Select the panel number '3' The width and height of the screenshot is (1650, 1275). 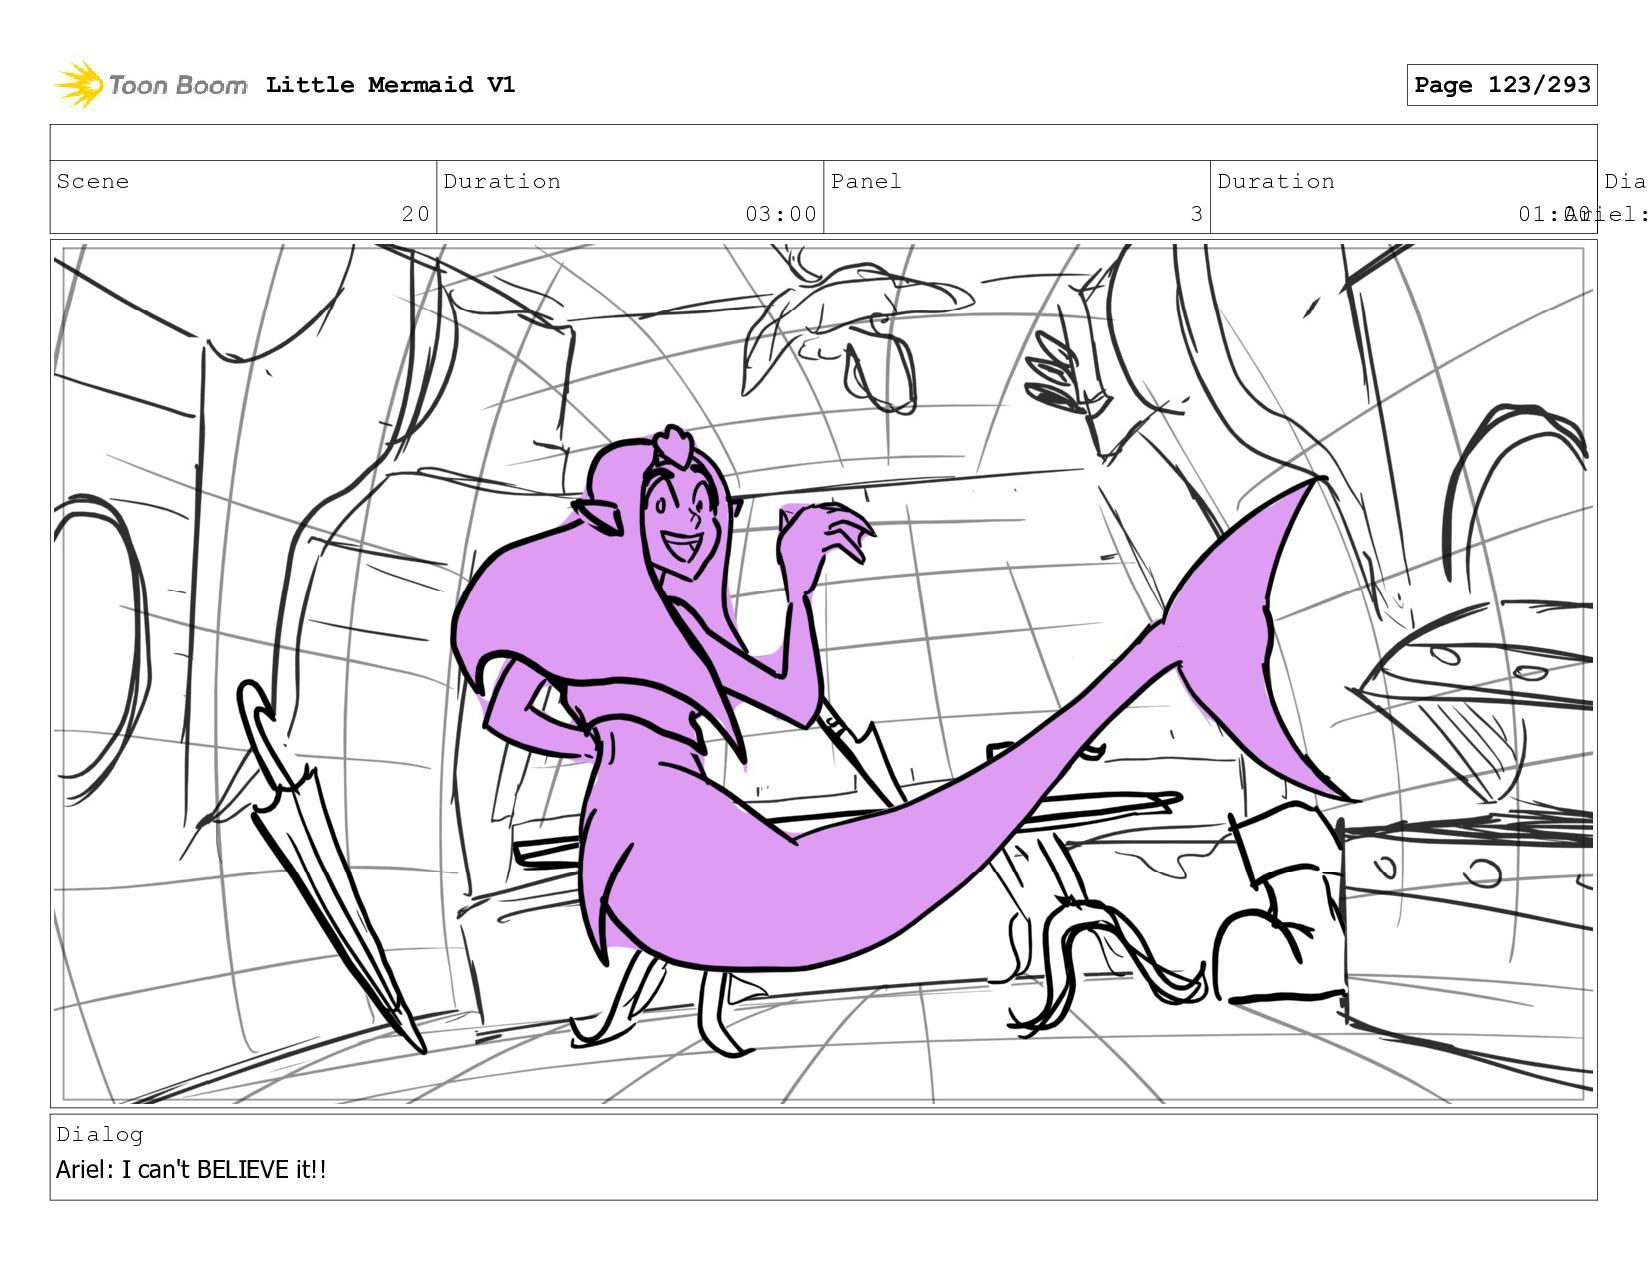click(x=1196, y=214)
